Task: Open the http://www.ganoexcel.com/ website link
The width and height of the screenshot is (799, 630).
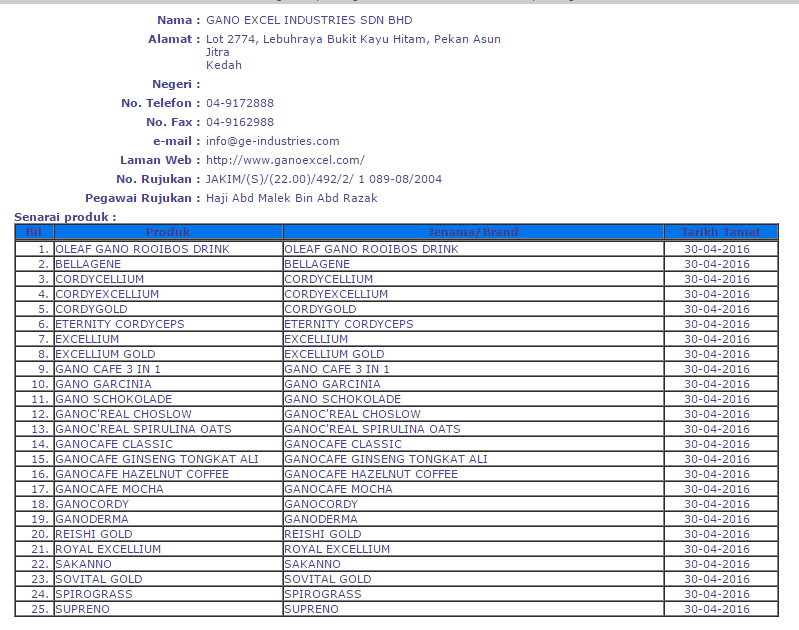Action: (285, 160)
